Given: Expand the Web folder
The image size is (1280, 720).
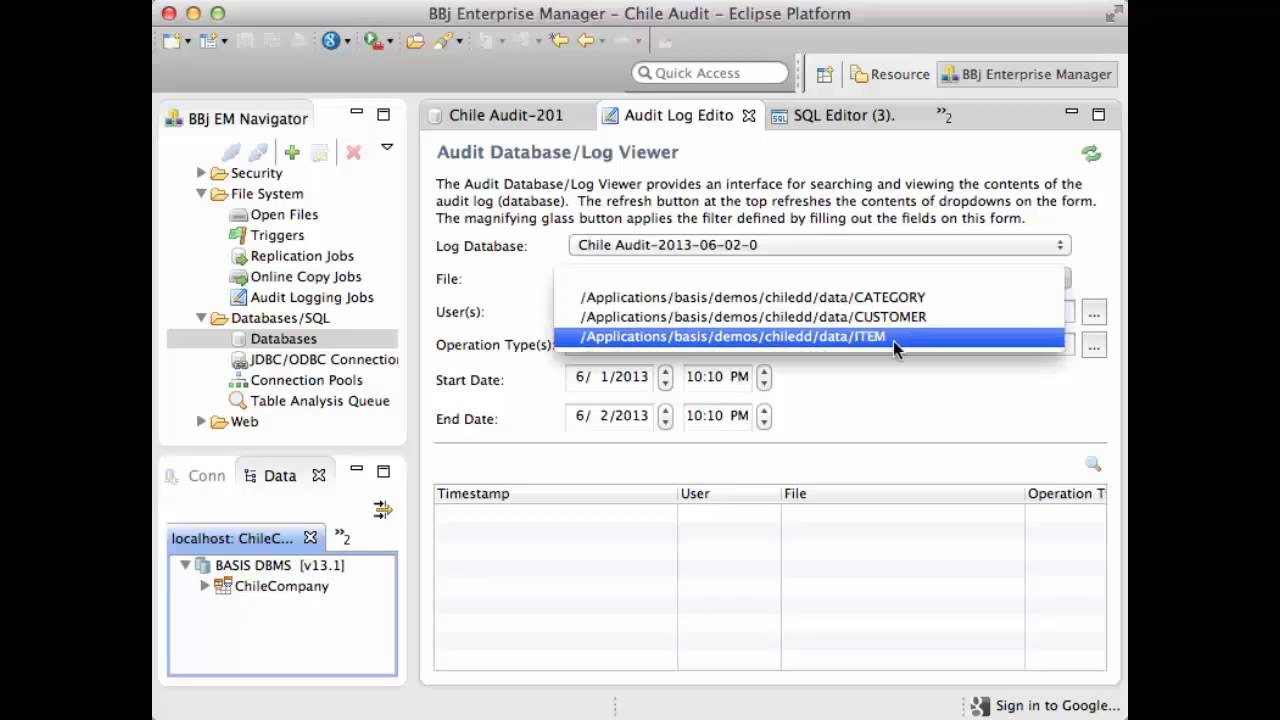Looking at the screenshot, I should pyautogui.click(x=201, y=422).
